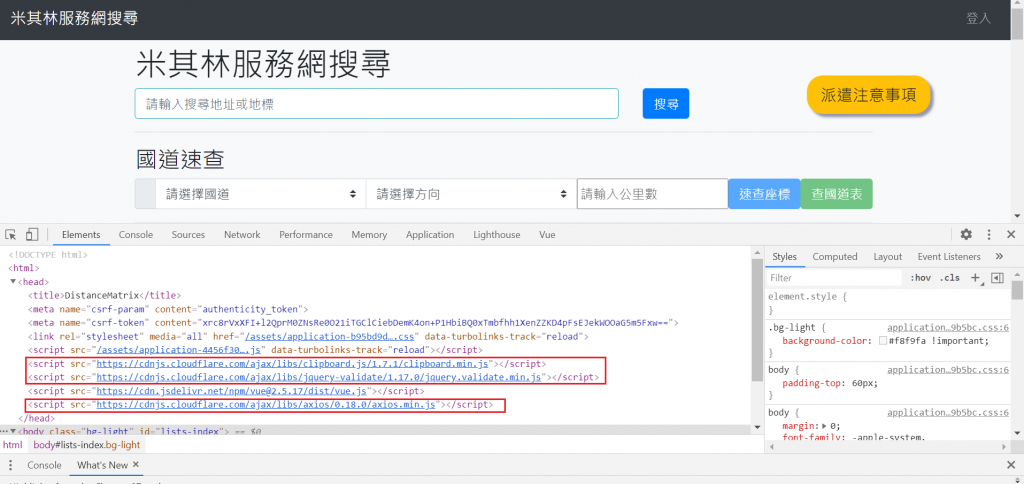Open the Performance tab
The height and width of the screenshot is (484, 1024).
coord(306,234)
